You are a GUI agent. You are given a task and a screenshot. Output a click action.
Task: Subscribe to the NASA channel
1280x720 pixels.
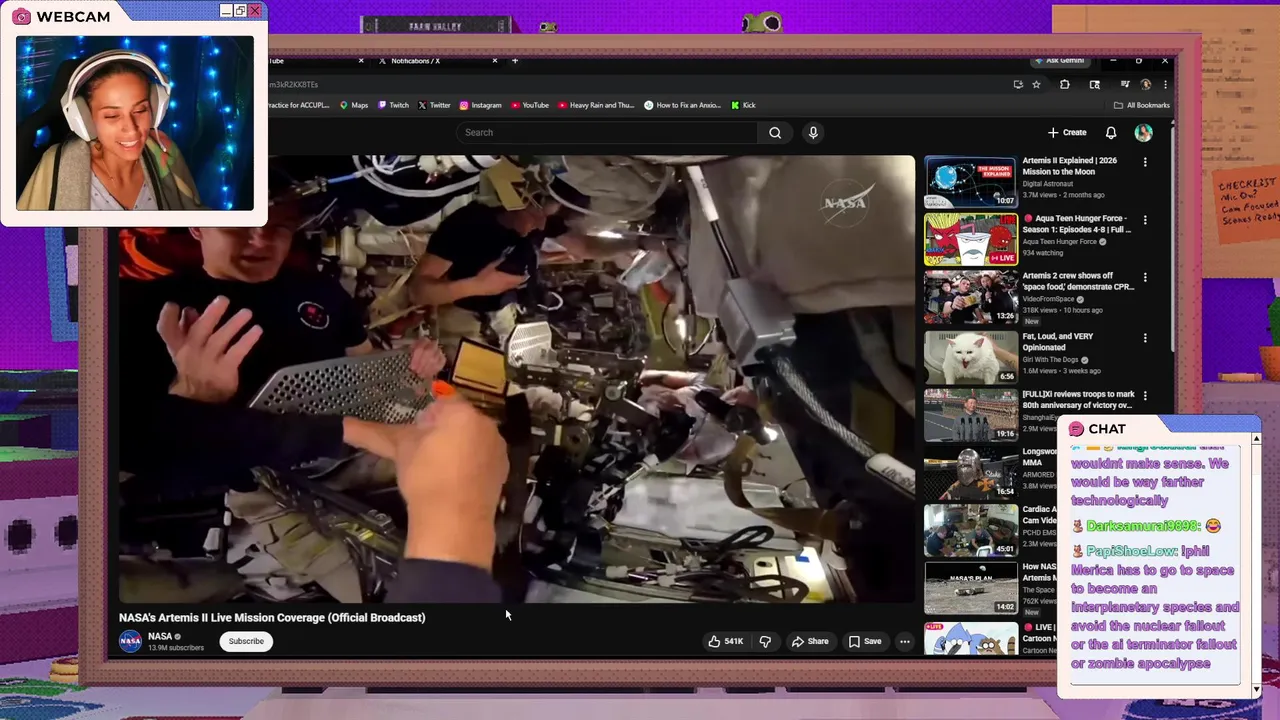(246, 641)
